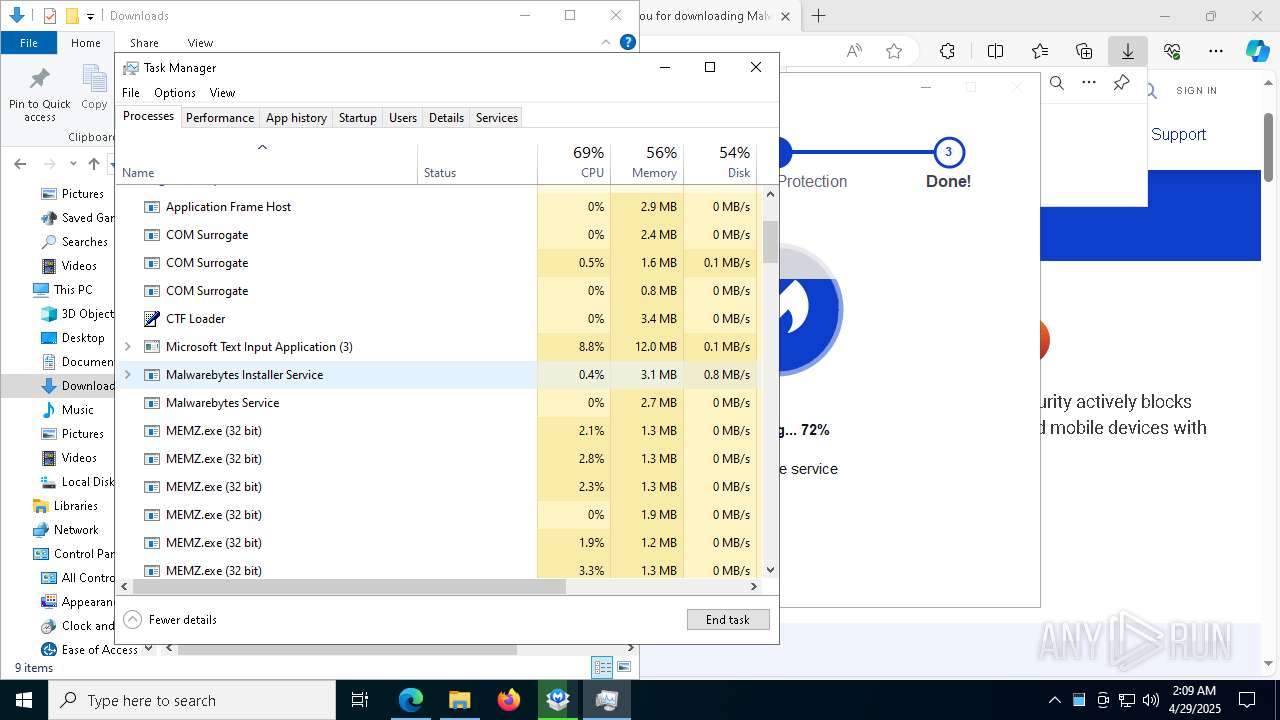Open Edge Extensions puzzle icon

[x=947, y=51]
